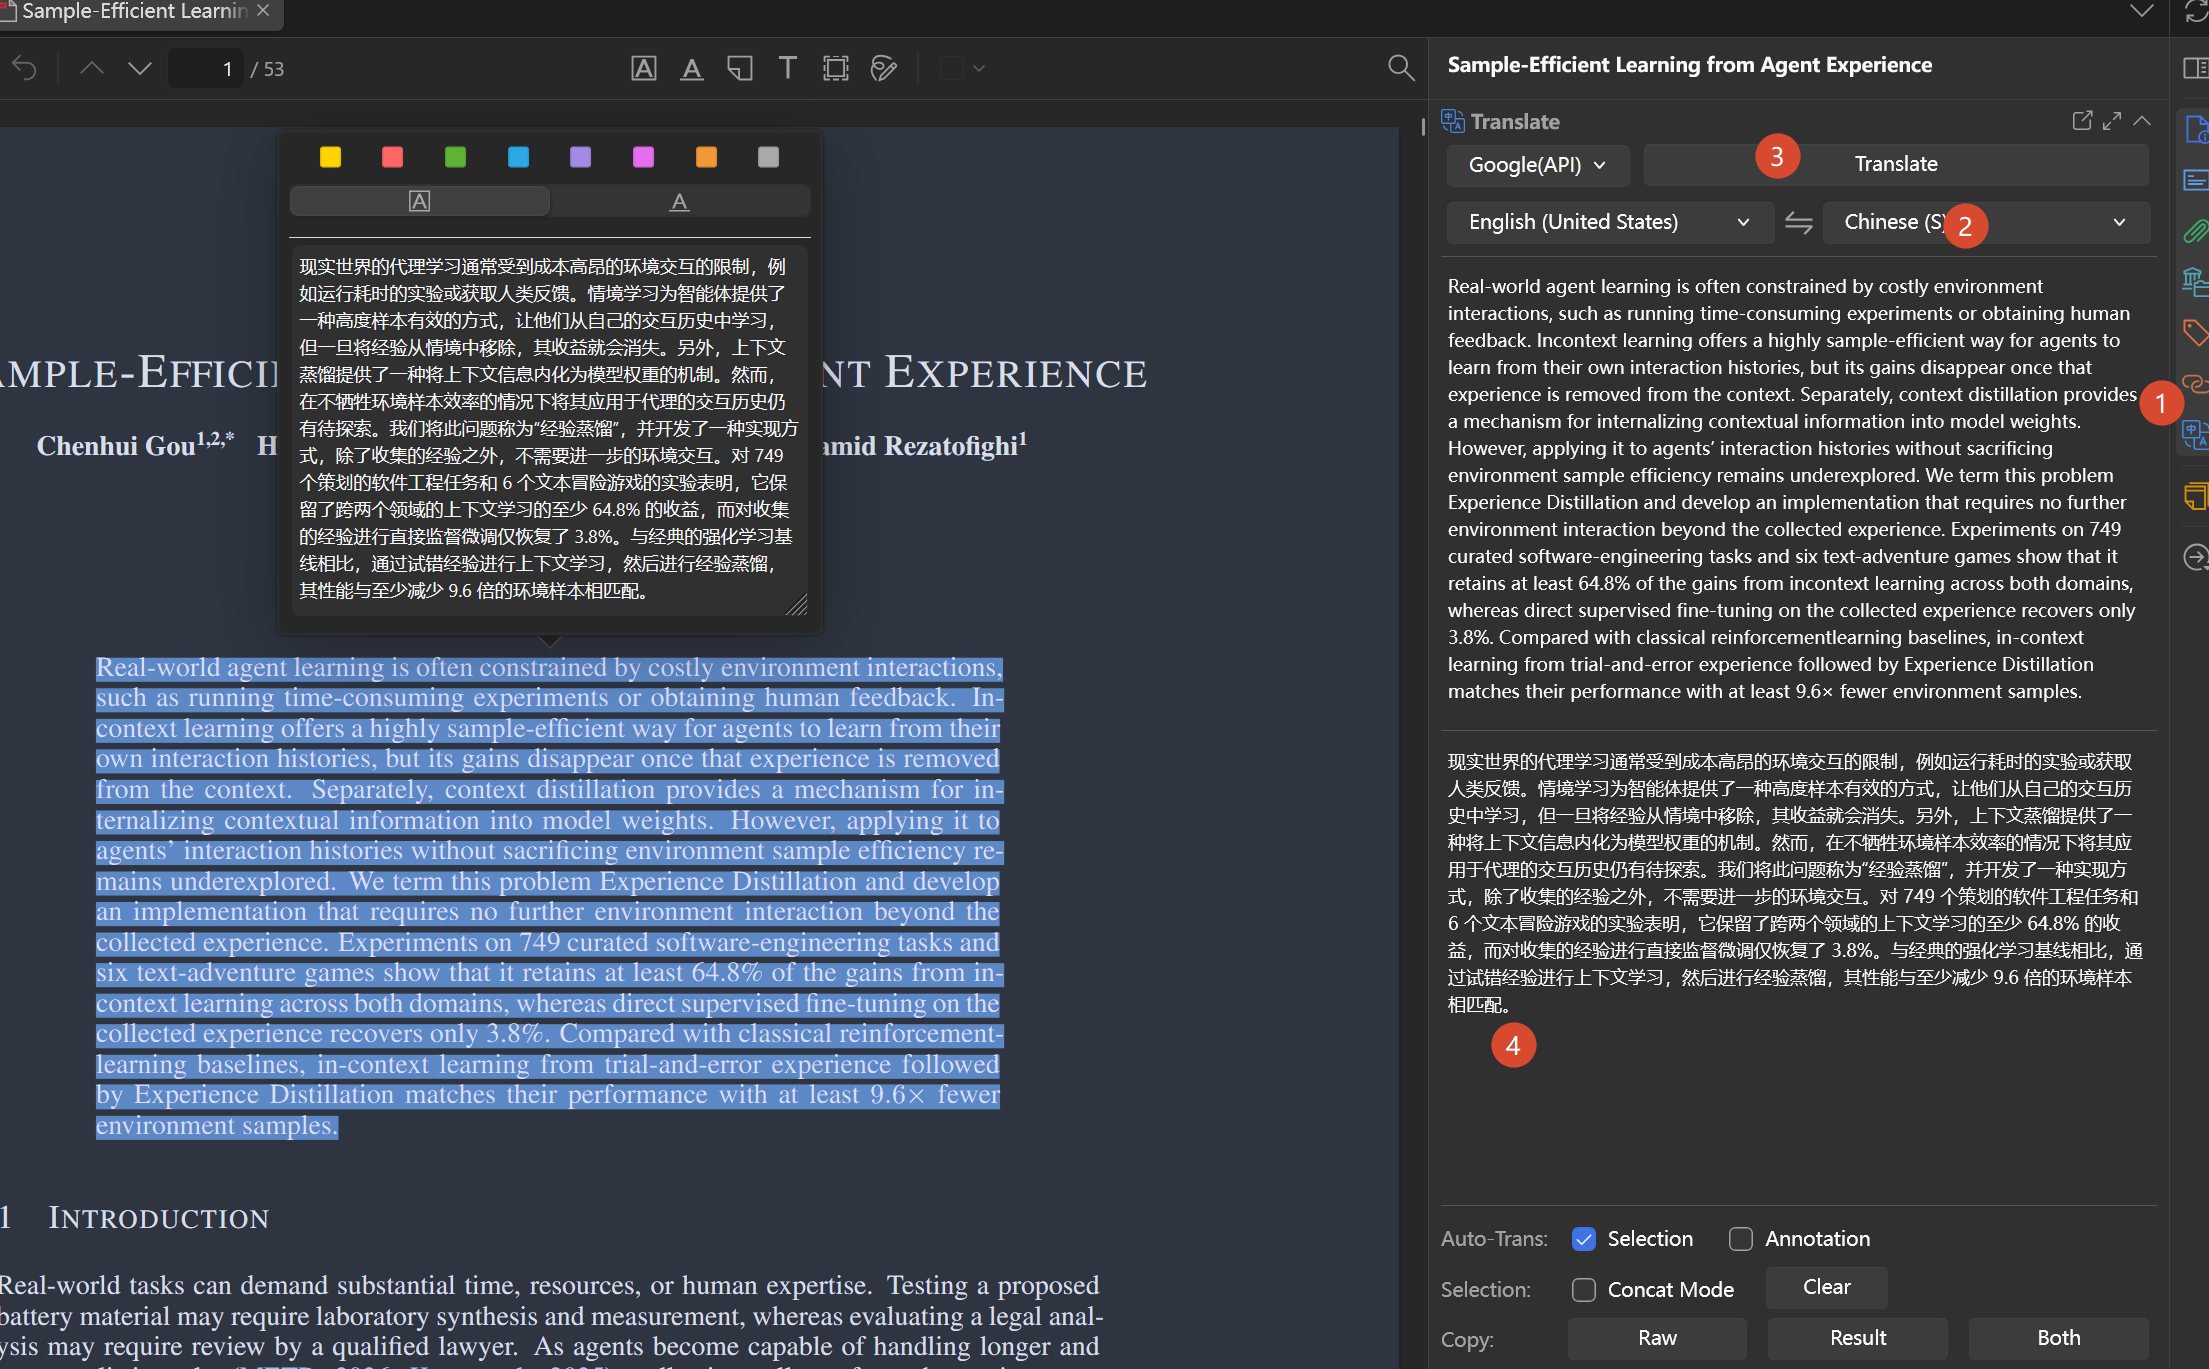
Task: Pick the green highlight color
Action: [x=455, y=157]
